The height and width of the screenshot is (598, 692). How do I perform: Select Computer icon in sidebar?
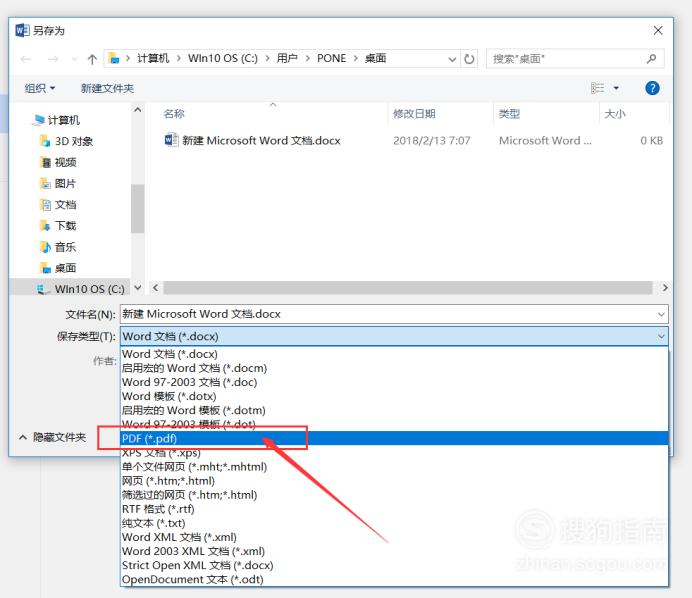[39, 120]
